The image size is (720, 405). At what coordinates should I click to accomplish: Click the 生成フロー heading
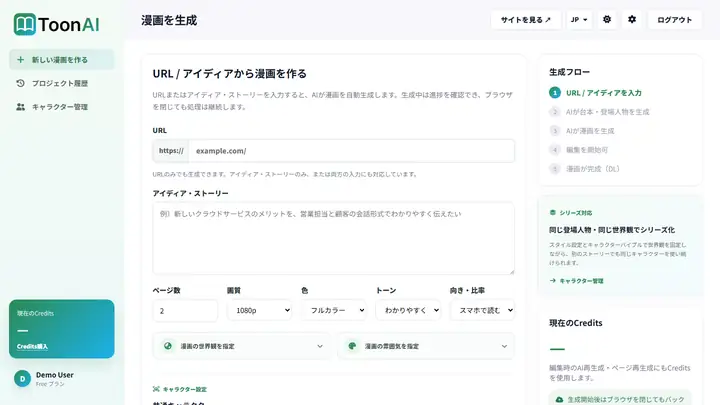coord(569,72)
